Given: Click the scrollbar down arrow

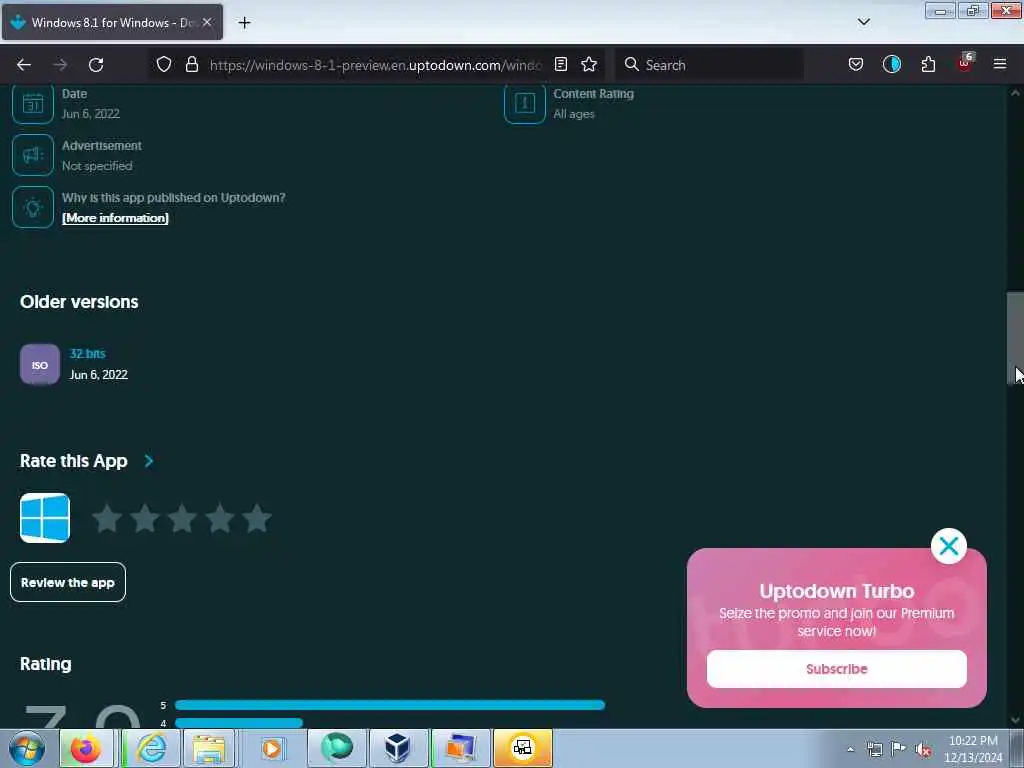Looking at the screenshot, I should pyautogui.click(x=1015, y=720).
